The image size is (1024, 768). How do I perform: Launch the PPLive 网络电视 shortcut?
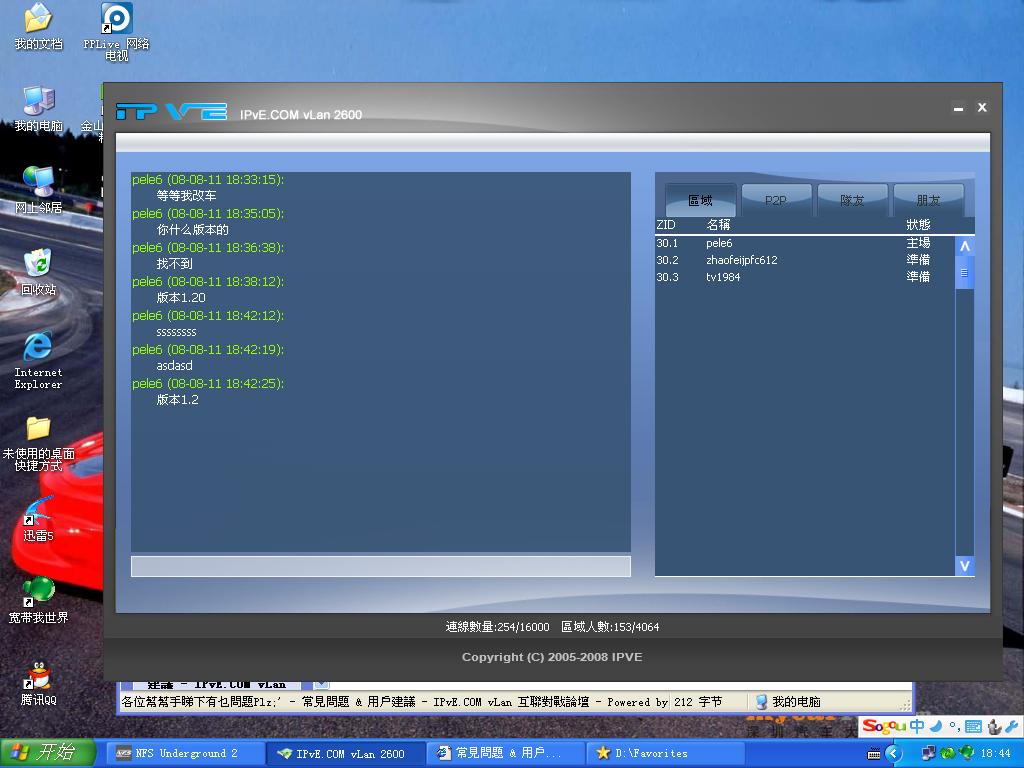point(116,19)
